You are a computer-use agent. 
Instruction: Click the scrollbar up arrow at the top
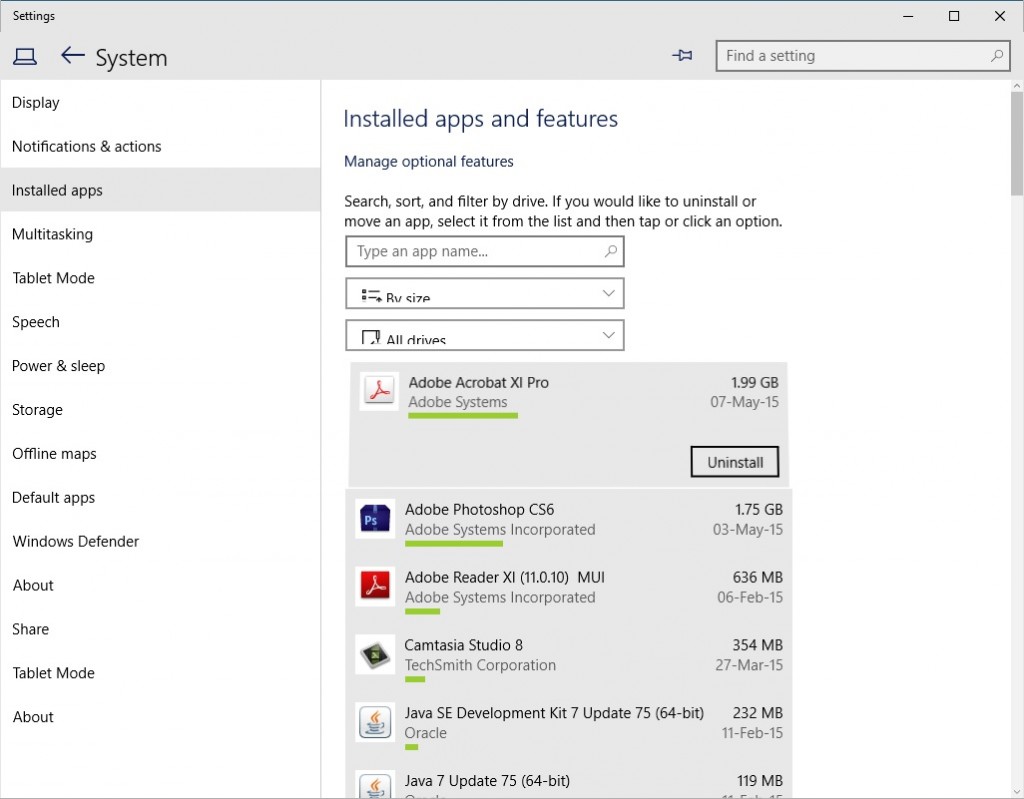pyautogui.click(x=1017, y=86)
